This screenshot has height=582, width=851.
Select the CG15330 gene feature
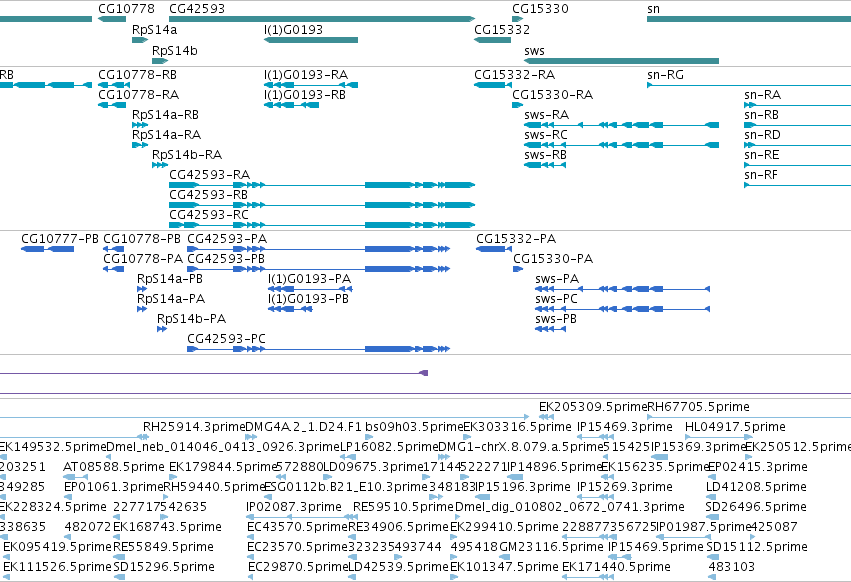click(x=517, y=19)
